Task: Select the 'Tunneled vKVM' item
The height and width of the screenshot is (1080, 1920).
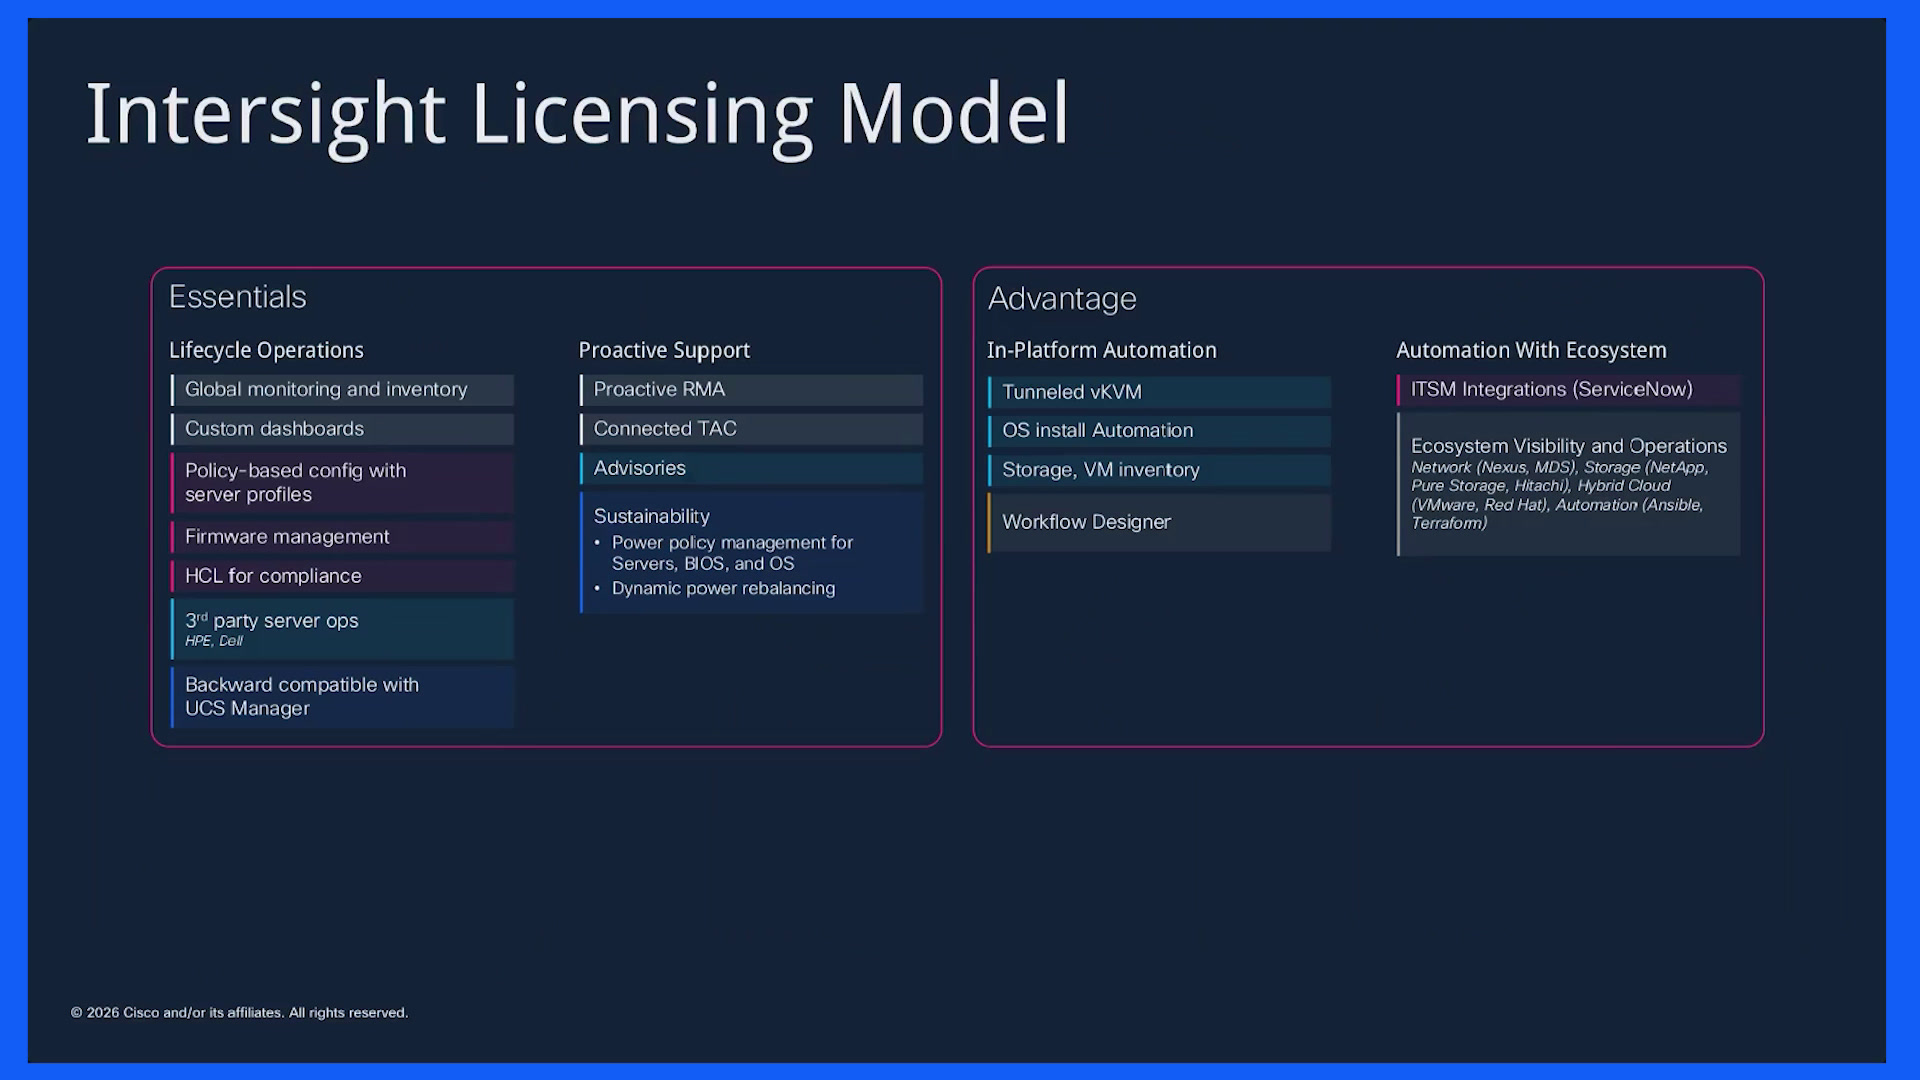Action: [1159, 392]
